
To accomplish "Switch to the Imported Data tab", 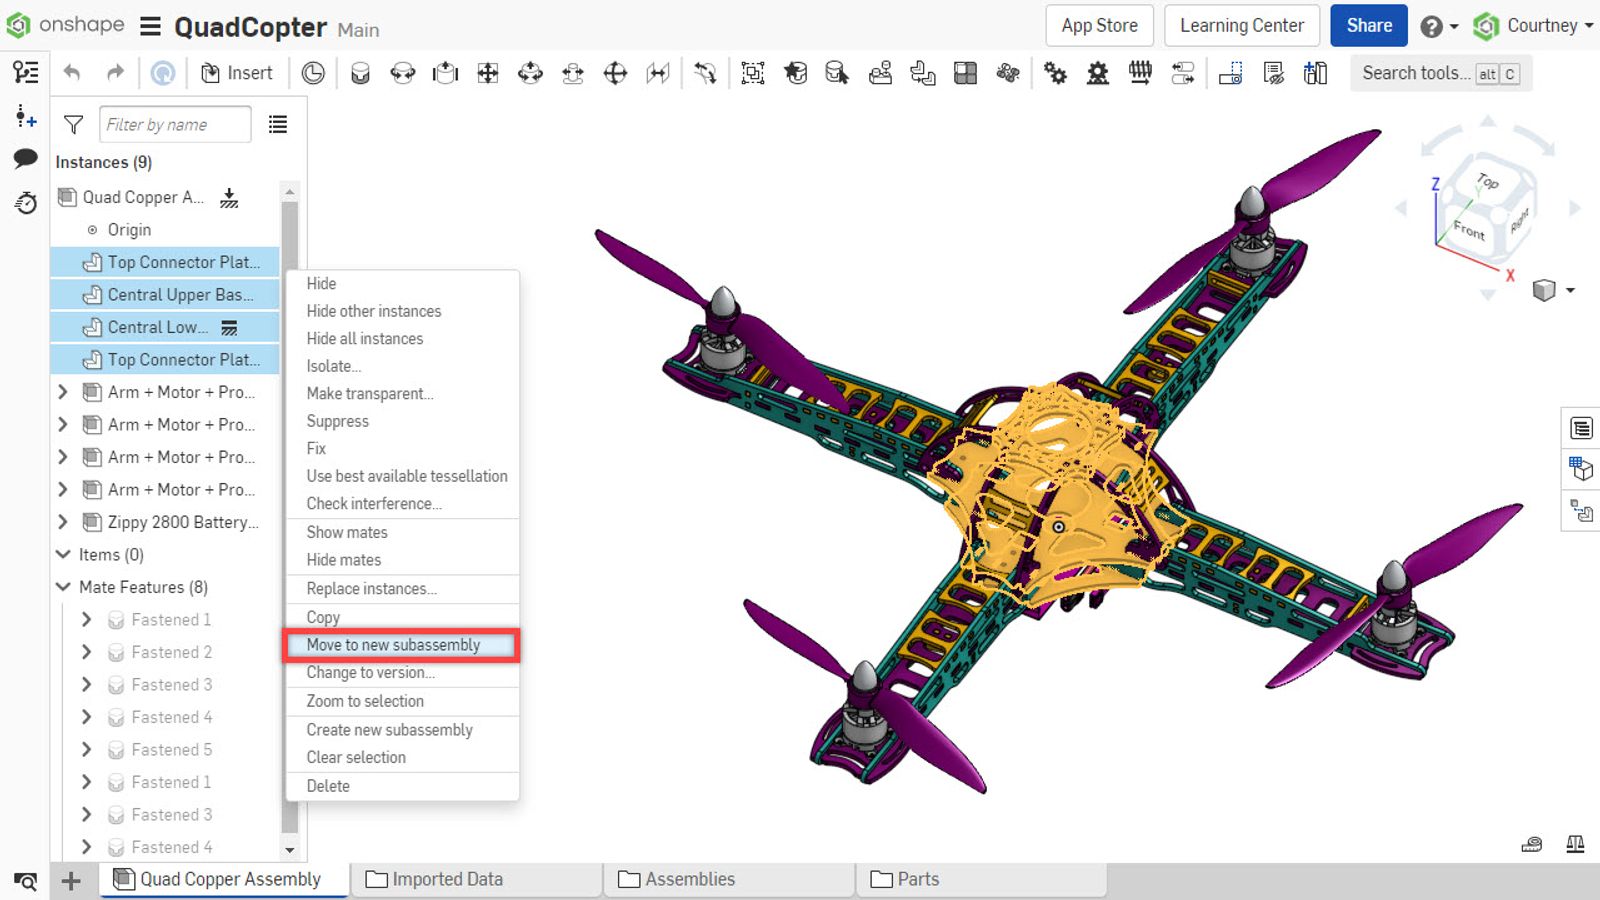I will tap(447, 878).
